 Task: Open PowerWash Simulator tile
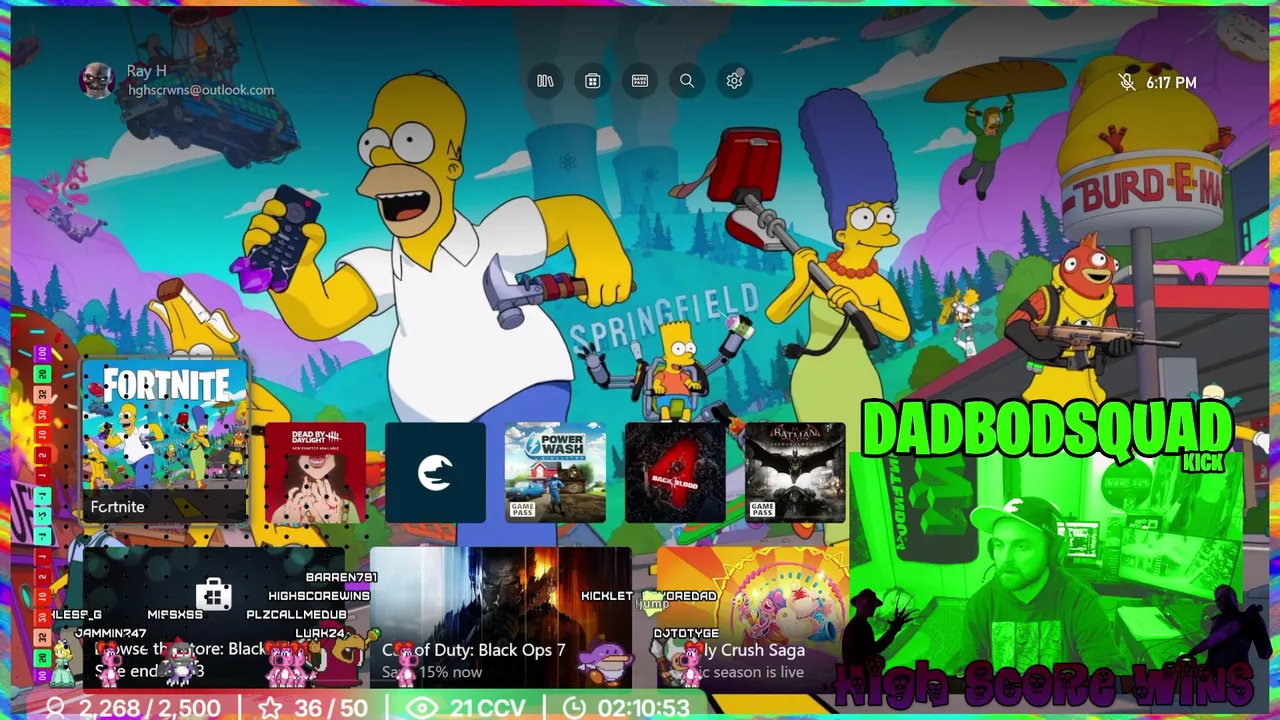[555, 473]
